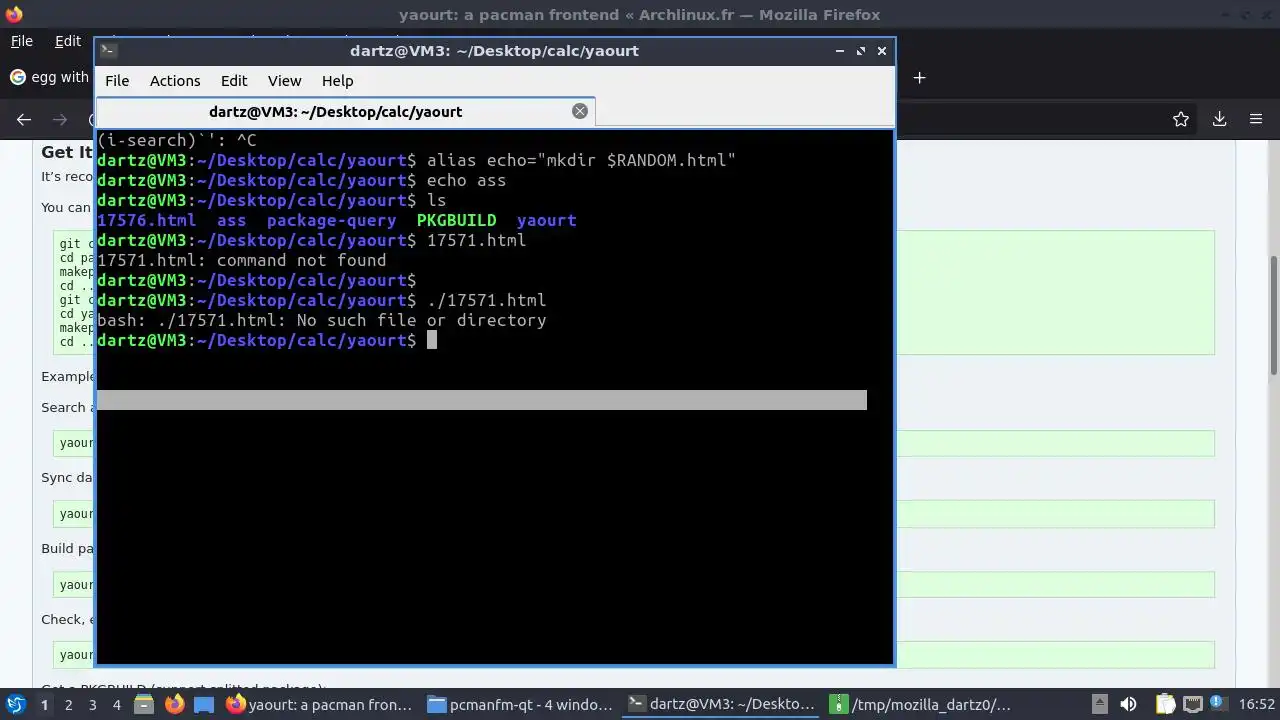1280x720 pixels.
Task: Click the alias echo command line in terminal
Action: coord(417,160)
